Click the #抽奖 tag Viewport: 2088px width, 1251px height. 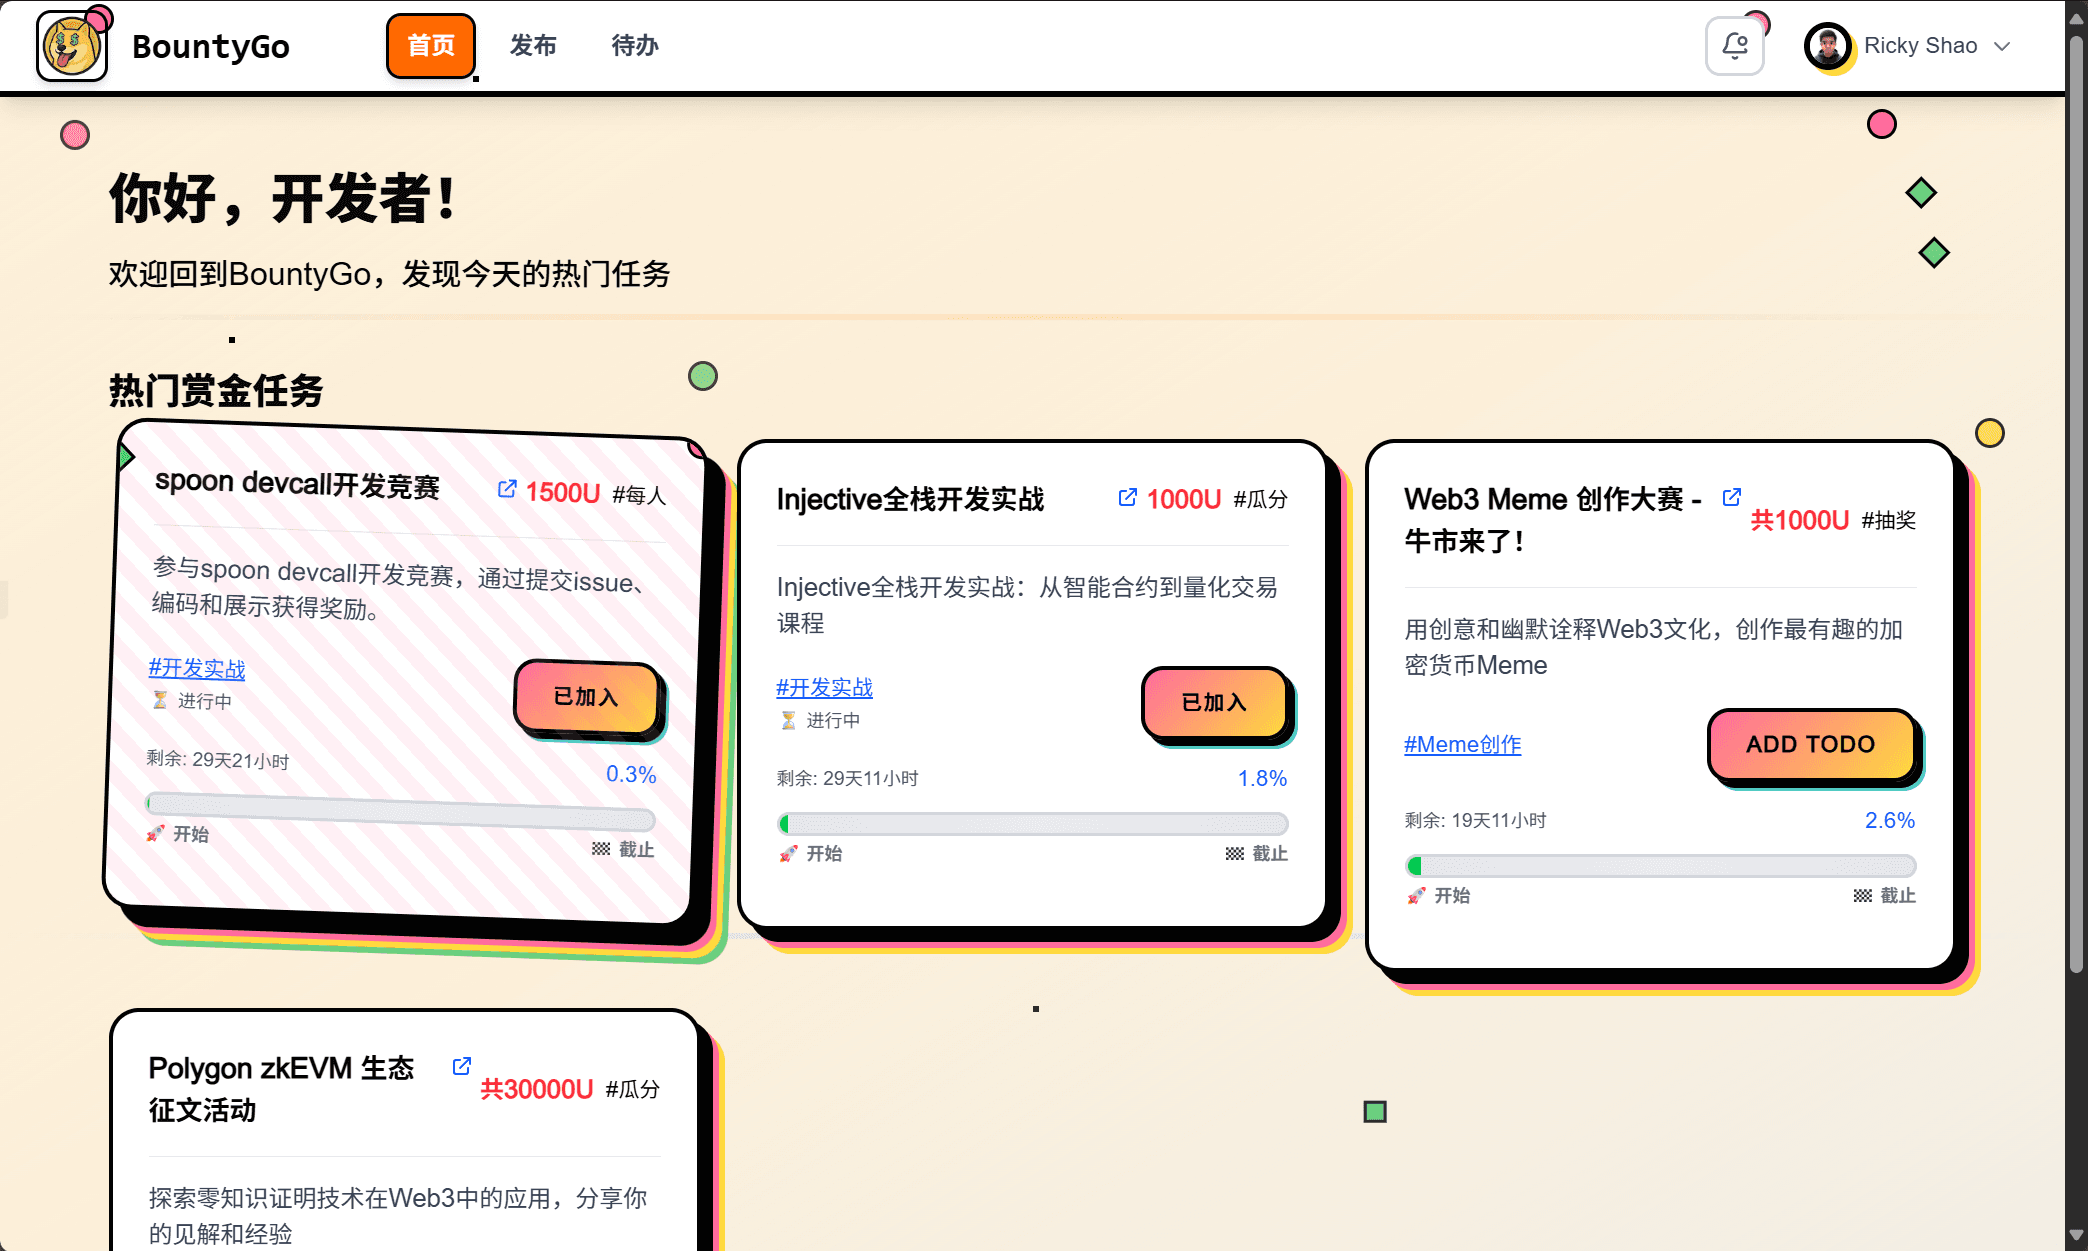(x=1889, y=520)
